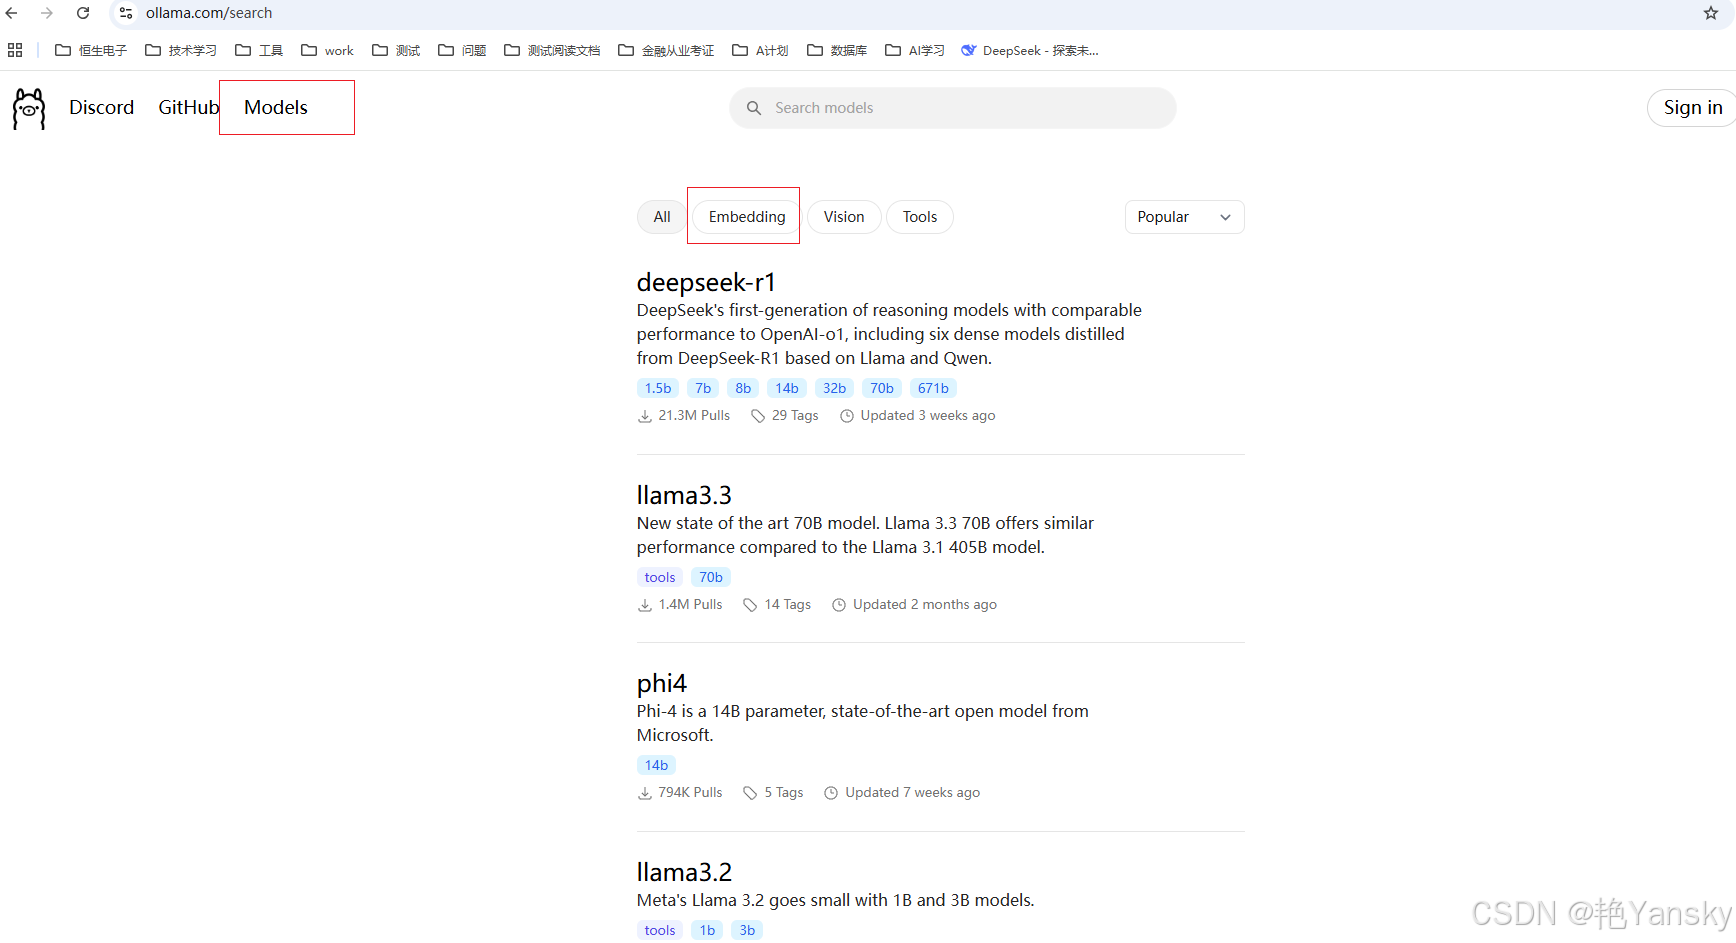Open the 问题 bookmark folder
The image size is (1736, 943).
pos(462,50)
